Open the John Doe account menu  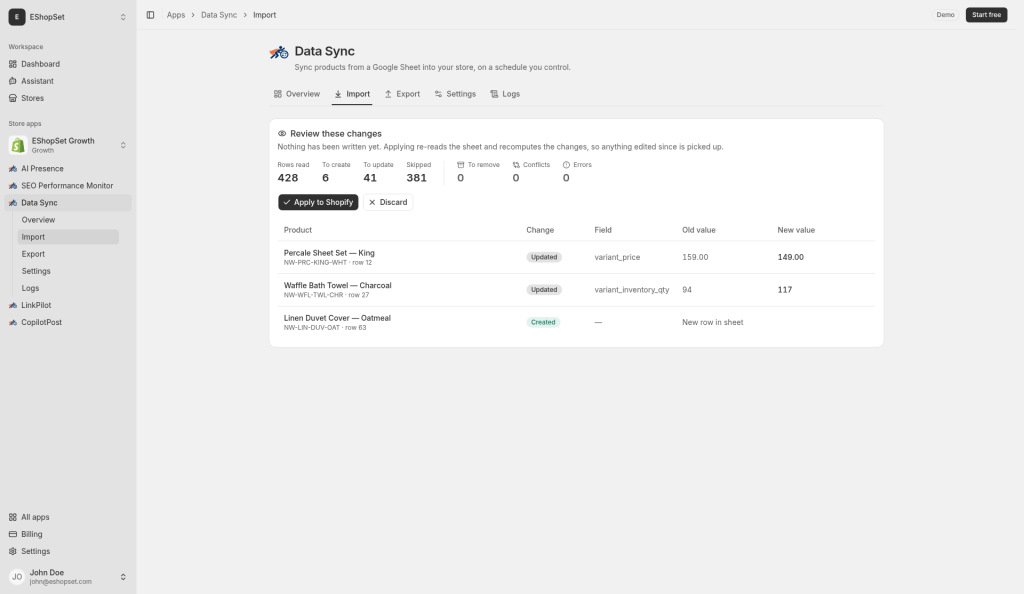tap(68, 577)
